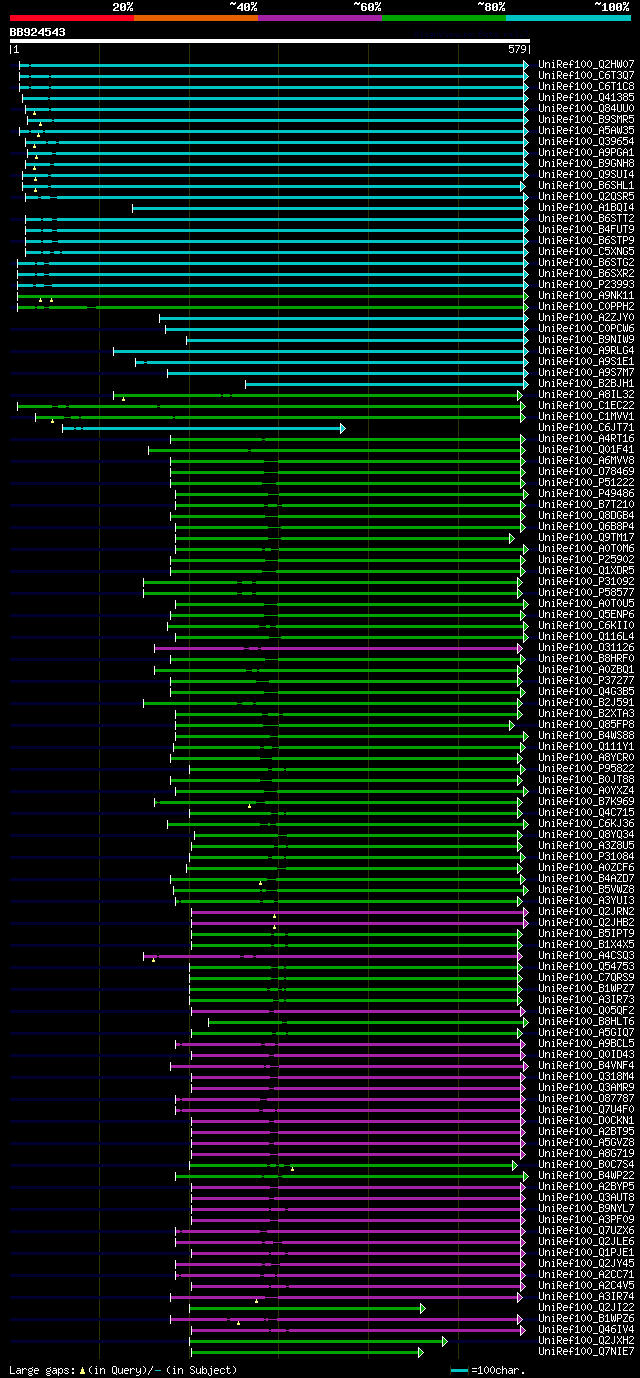Click label UniRef100_B6SHL1

click(x=586, y=185)
